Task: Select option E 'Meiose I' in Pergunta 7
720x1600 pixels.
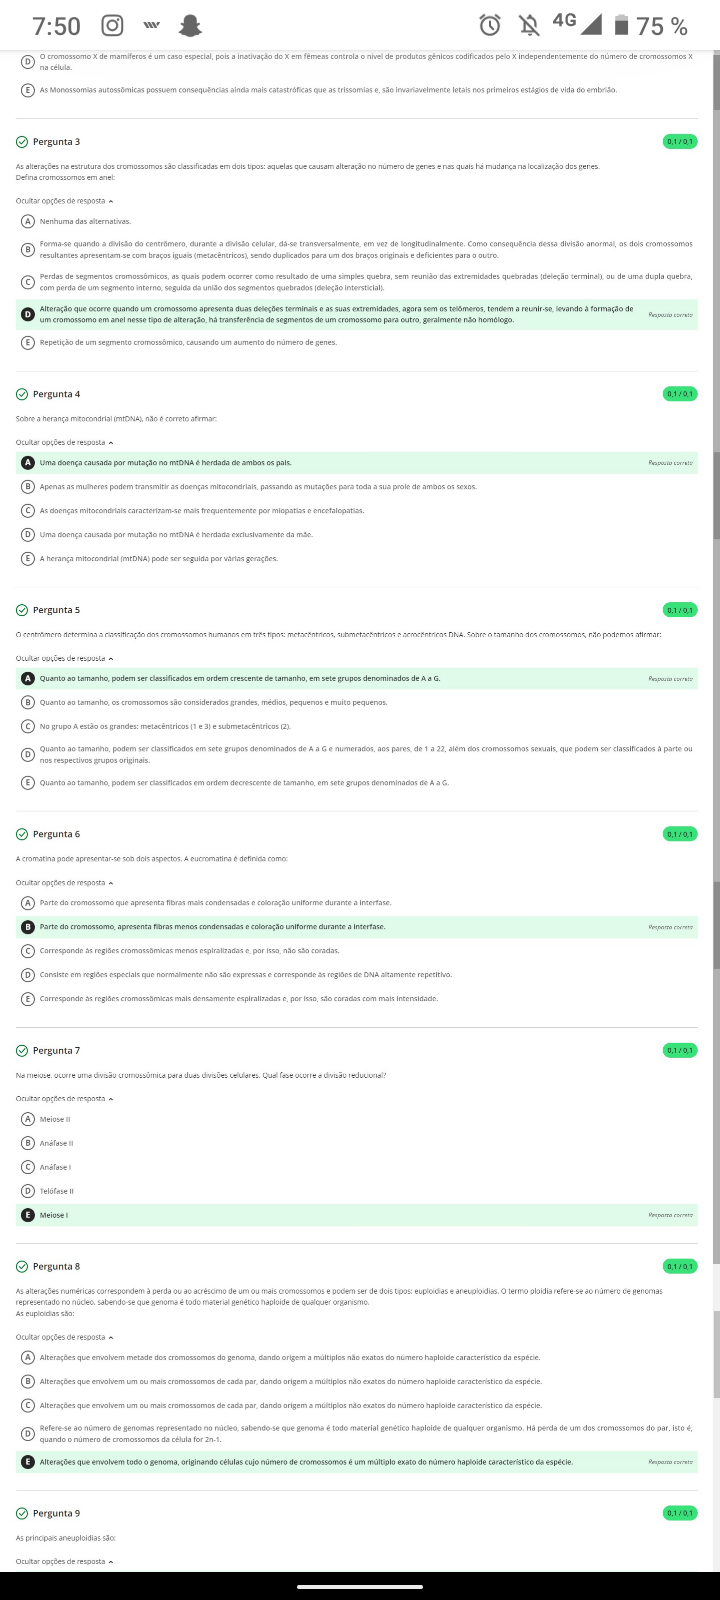Action: pyautogui.click(x=28, y=1215)
